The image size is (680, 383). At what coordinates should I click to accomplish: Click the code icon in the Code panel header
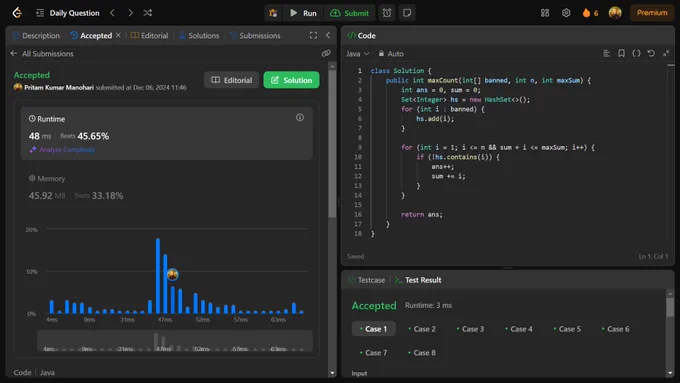[351, 35]
